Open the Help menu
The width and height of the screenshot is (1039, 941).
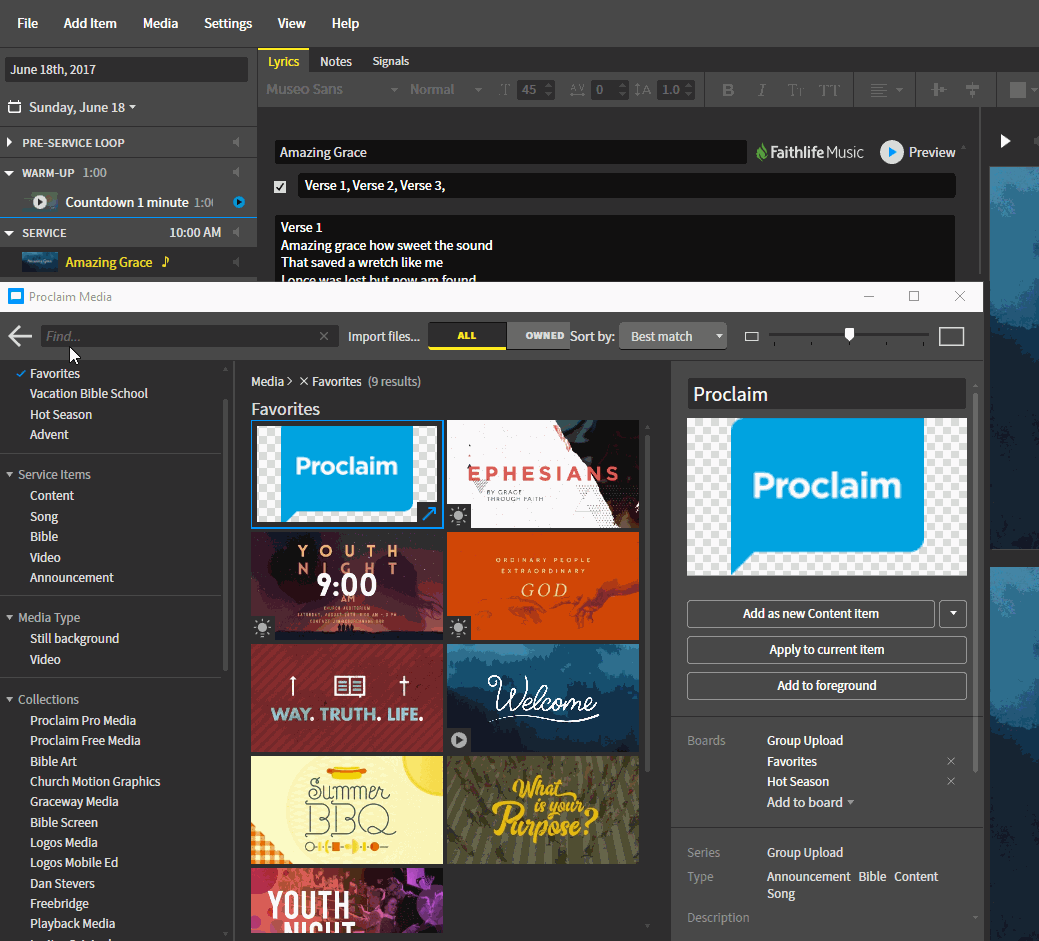pyautogui.click(x=345, y=23)
